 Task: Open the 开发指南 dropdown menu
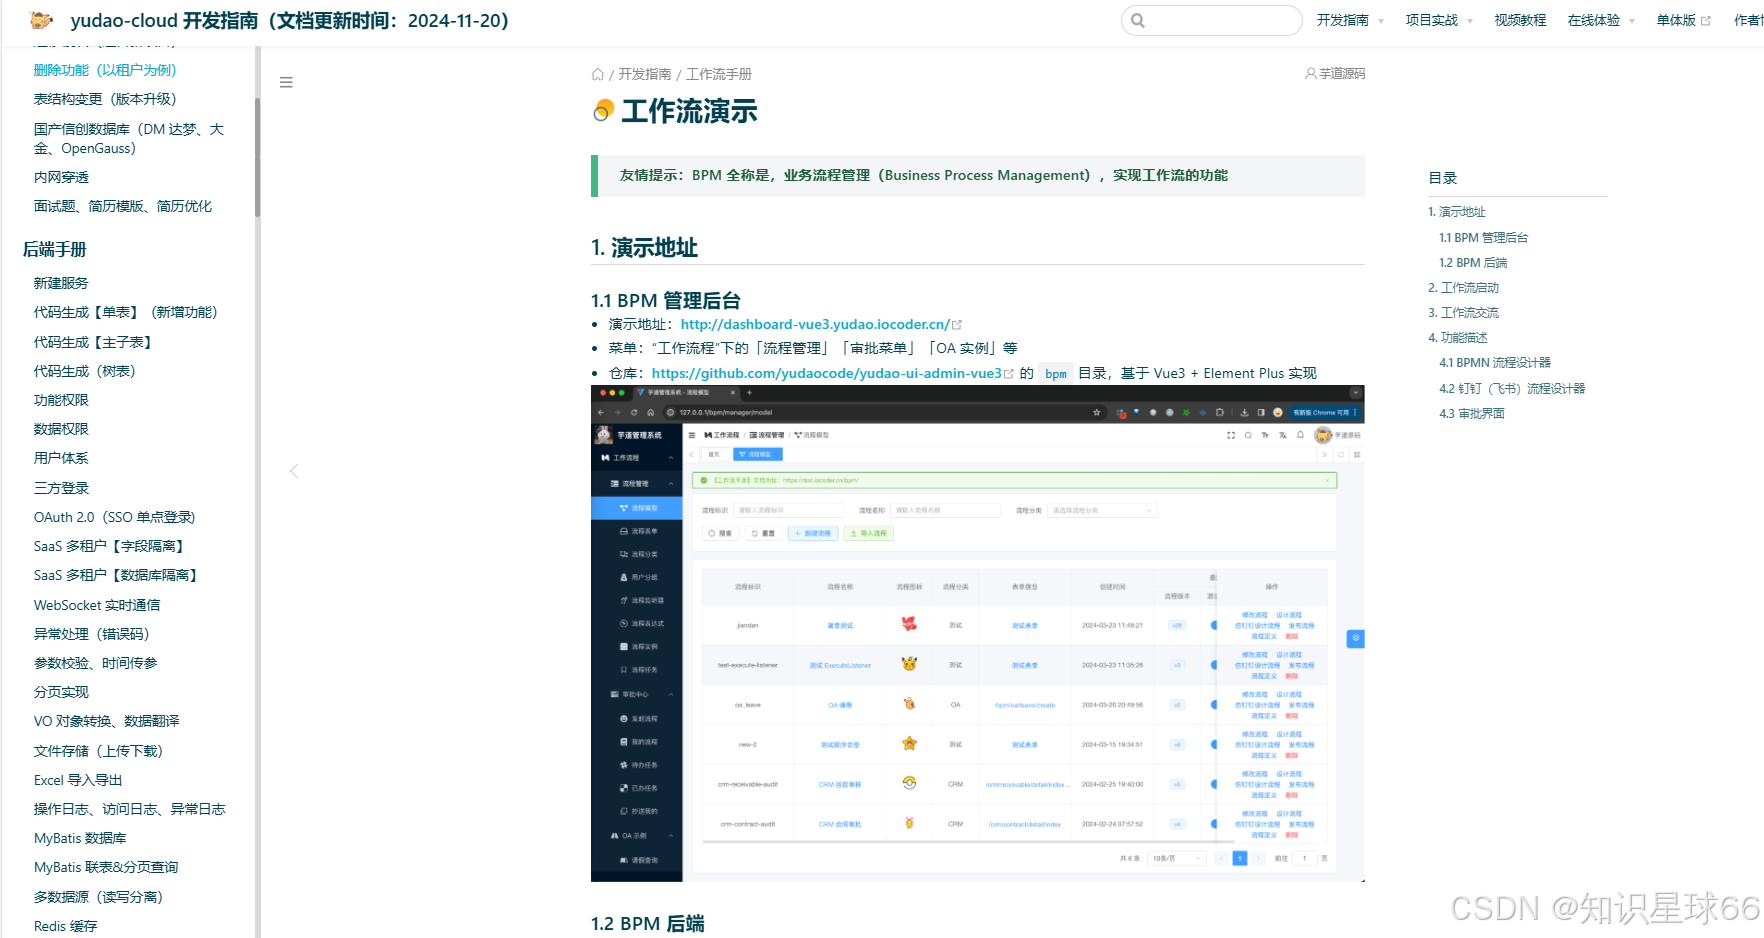pyautogui.click(x=1350, y=20)
